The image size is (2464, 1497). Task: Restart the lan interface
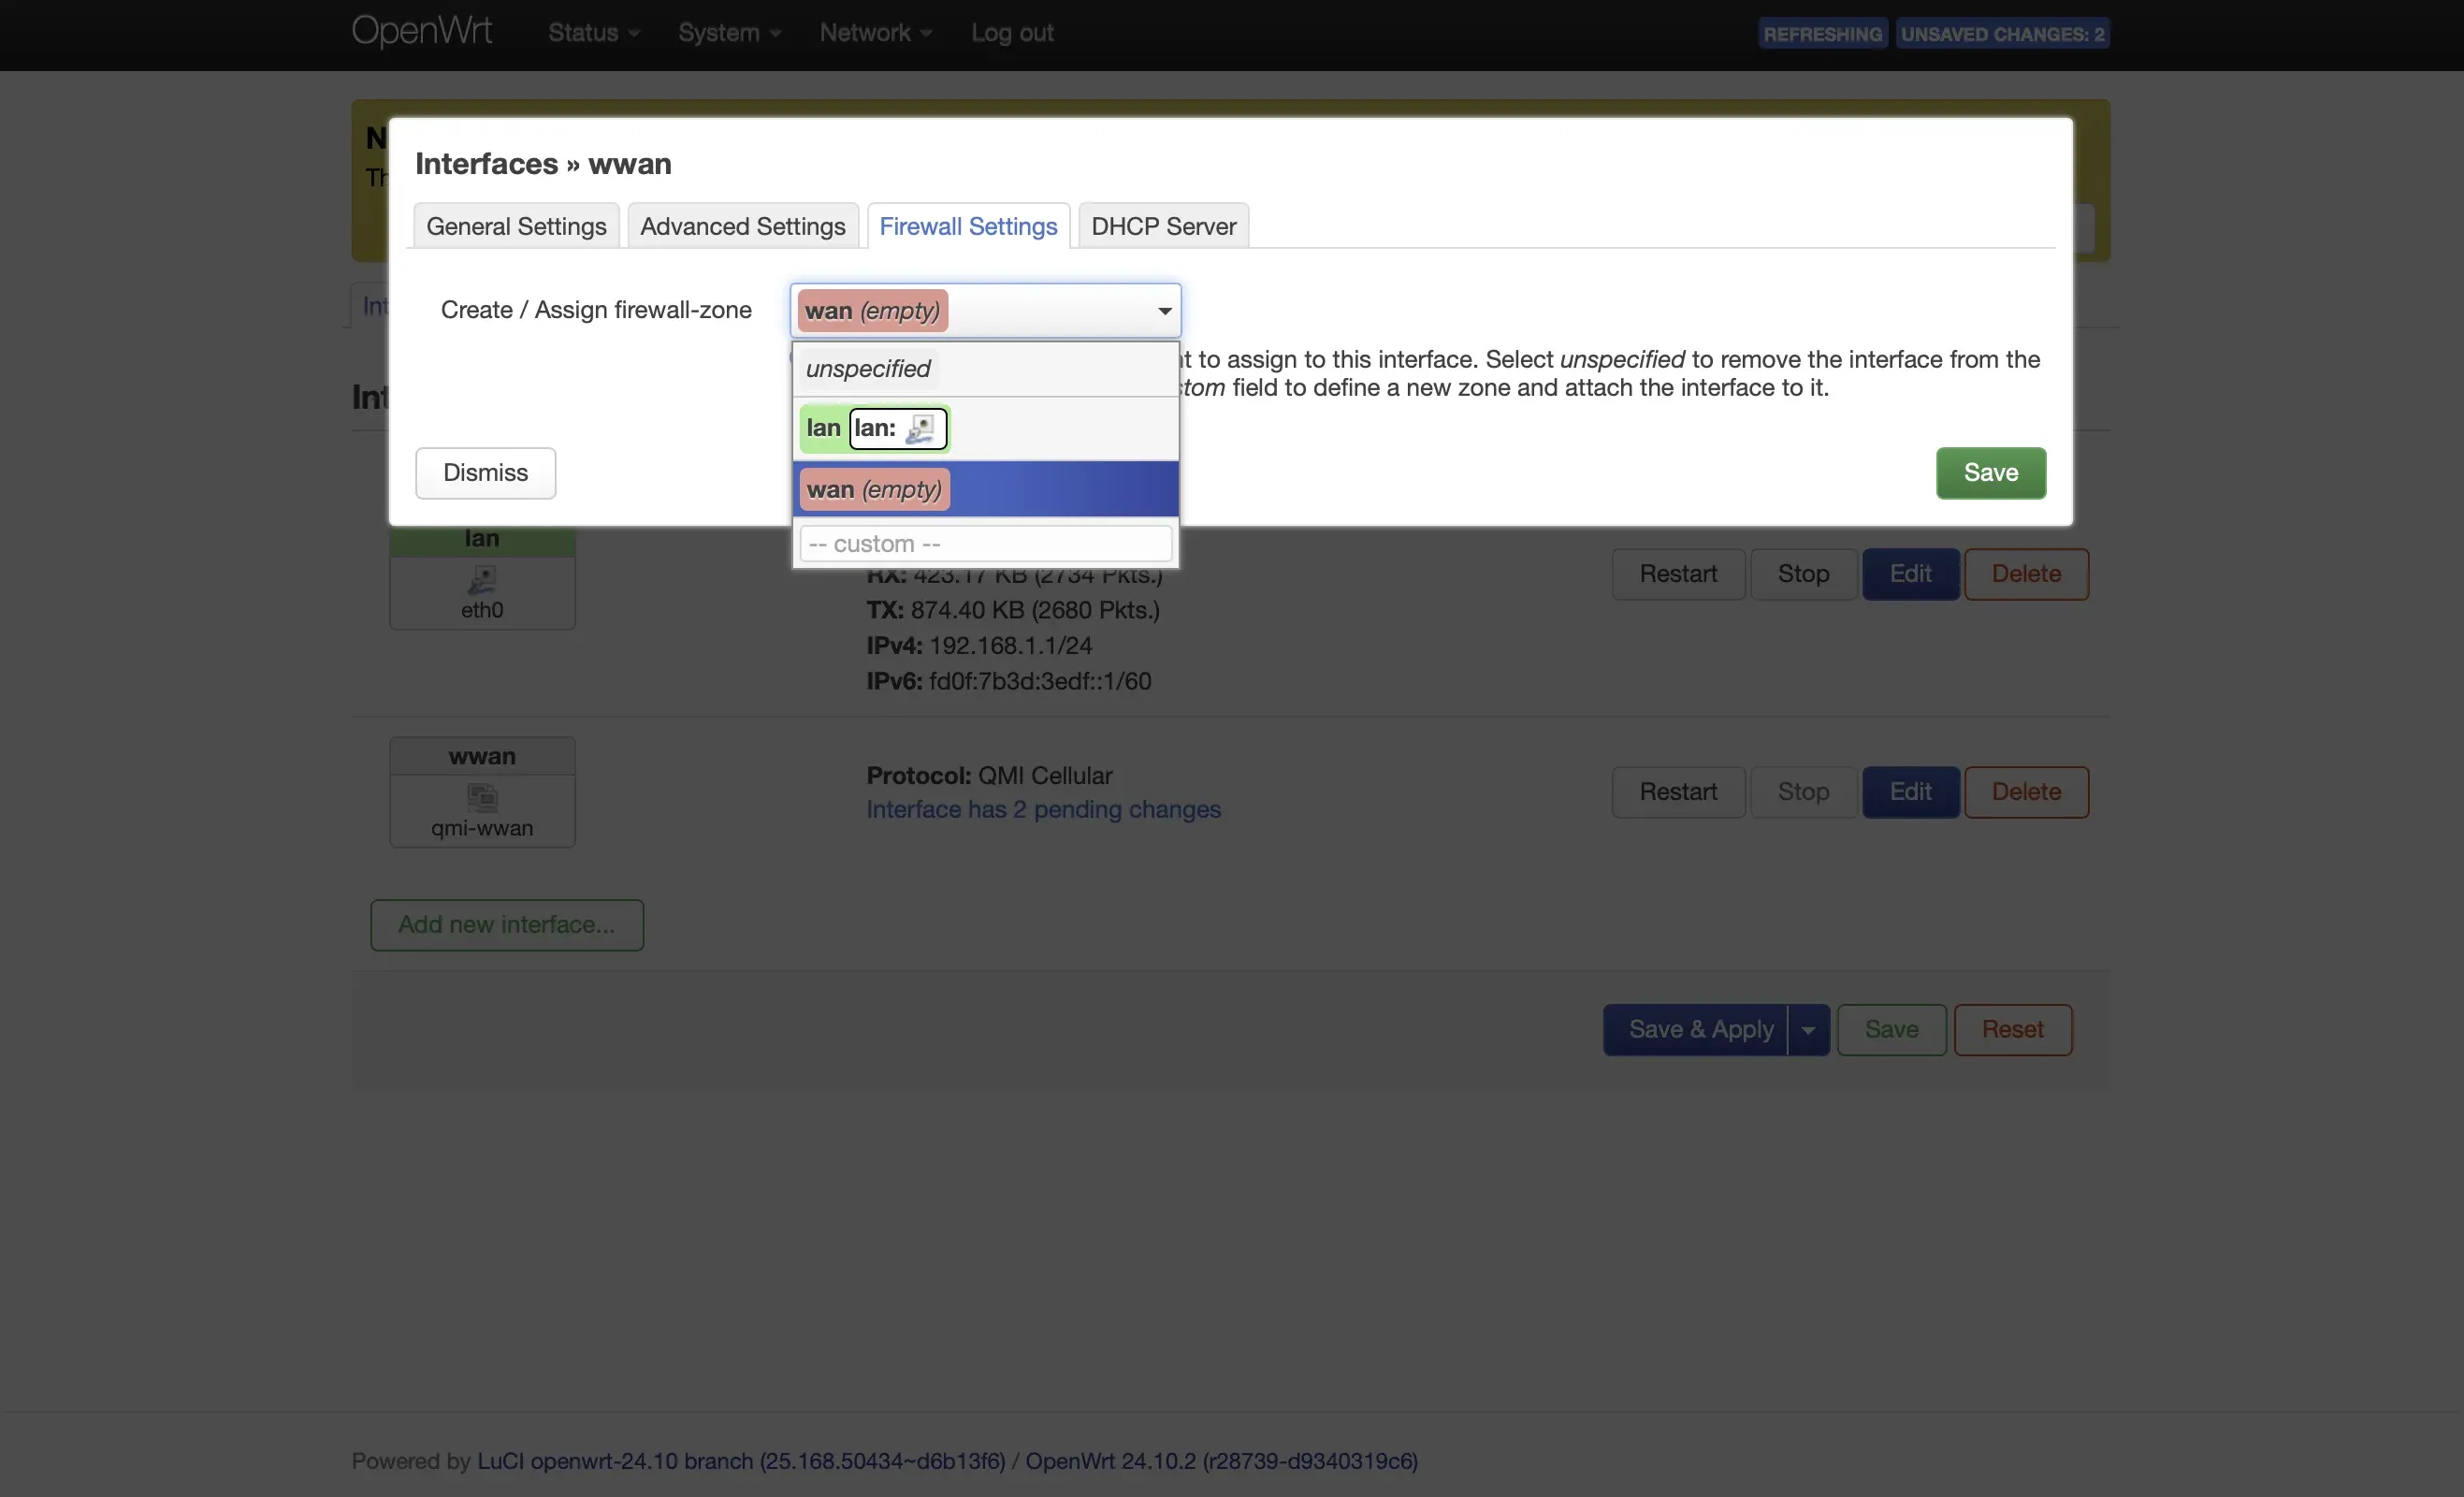[x=1678, y=574]
